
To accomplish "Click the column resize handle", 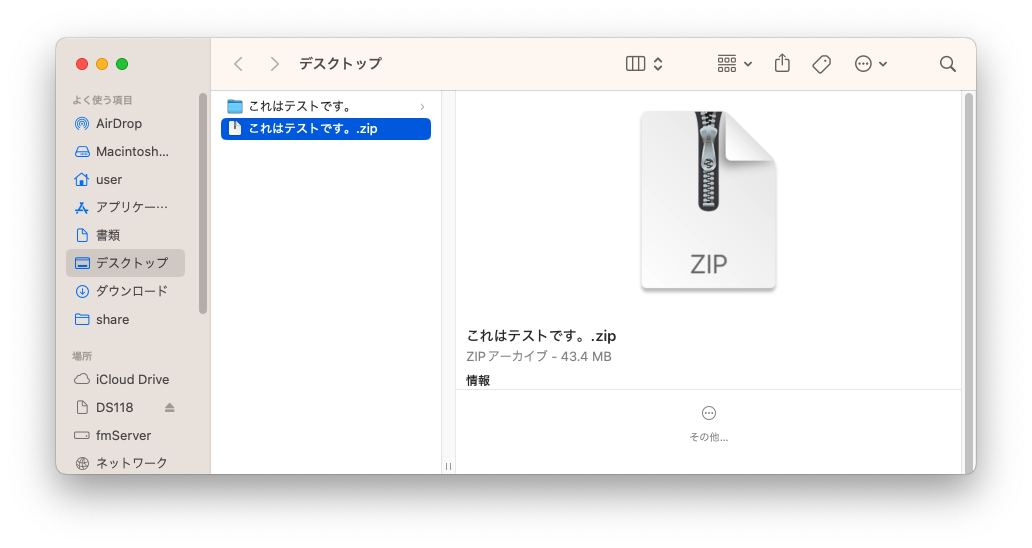I will [448, 466].
